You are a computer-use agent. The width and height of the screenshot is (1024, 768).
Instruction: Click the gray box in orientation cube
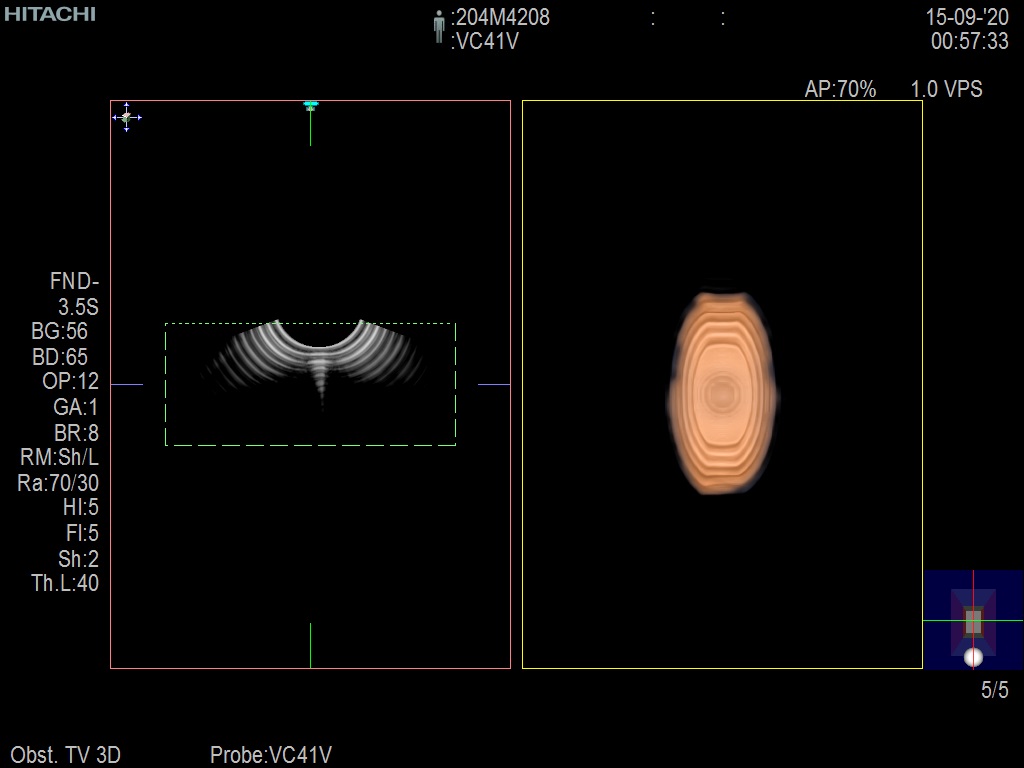[x=973, y=622]
